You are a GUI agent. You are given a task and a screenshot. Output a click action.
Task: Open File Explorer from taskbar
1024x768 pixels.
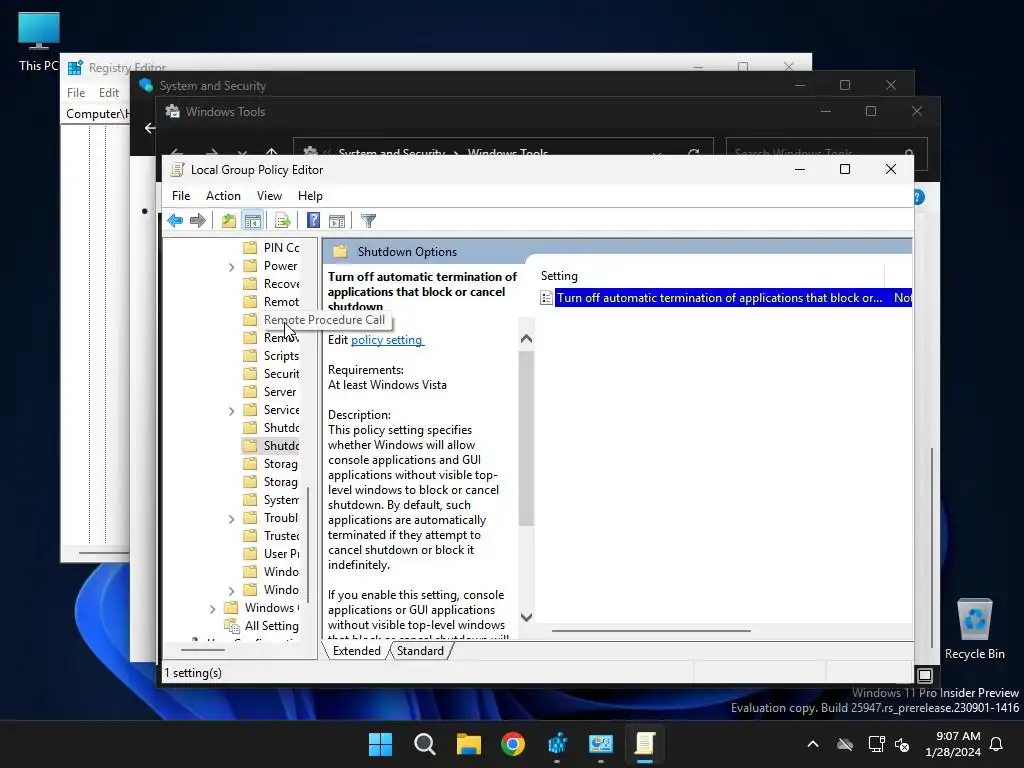pos(469,744)
